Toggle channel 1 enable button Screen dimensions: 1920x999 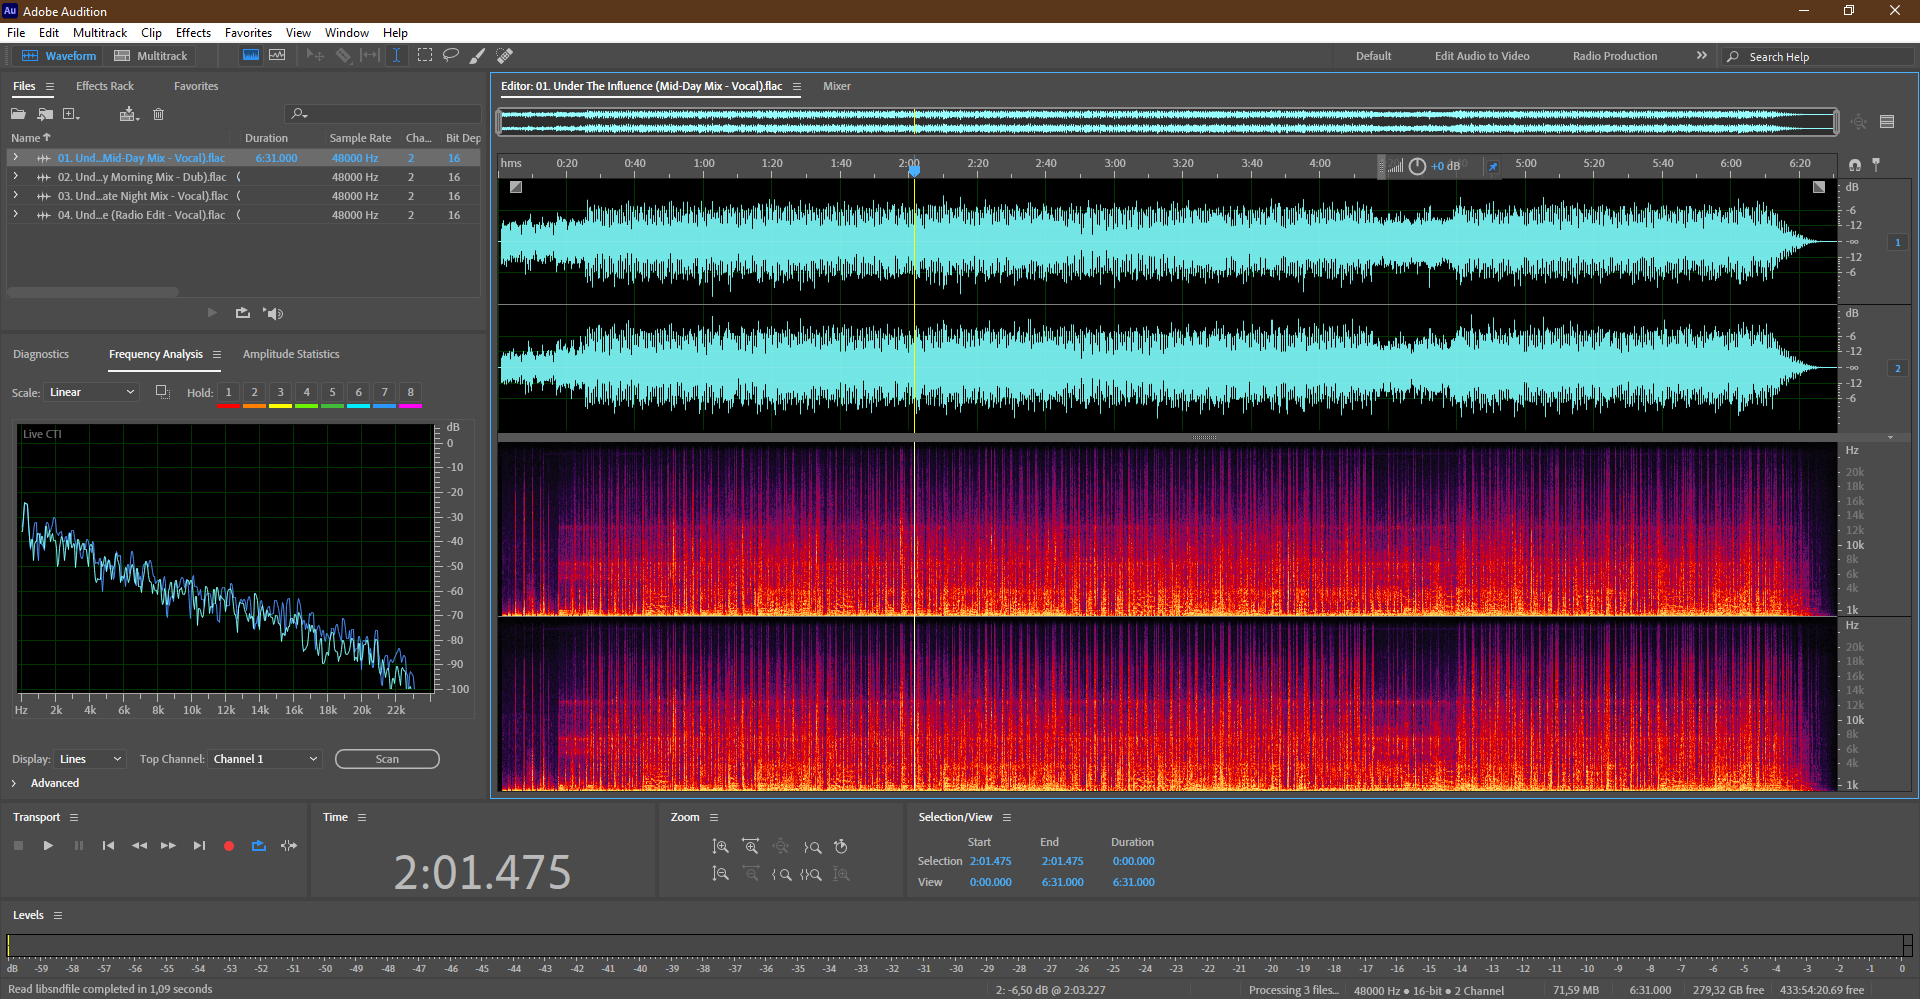click(x=1898, y=242)
